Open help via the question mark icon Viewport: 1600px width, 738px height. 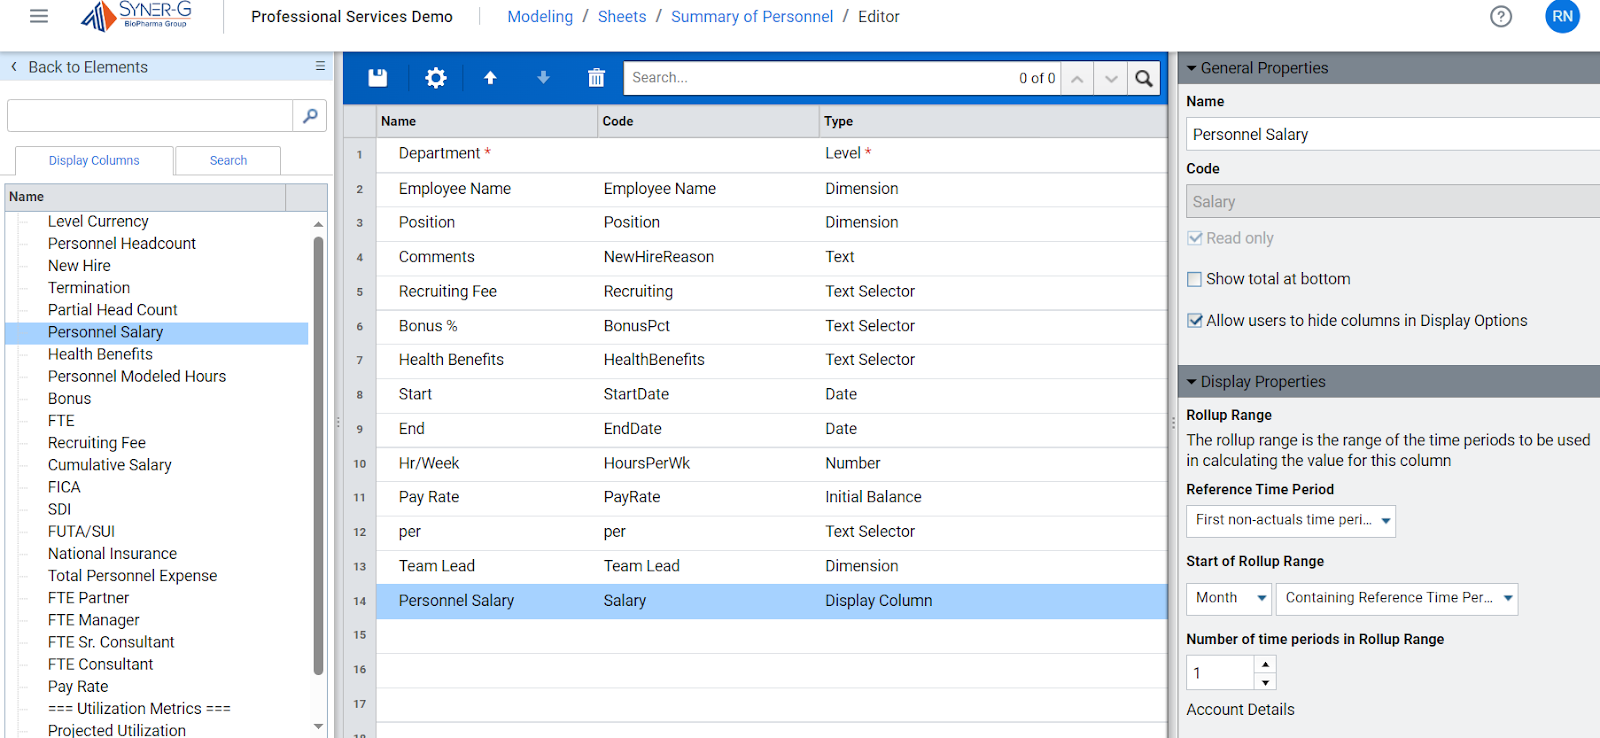(x=1500, y=16)
